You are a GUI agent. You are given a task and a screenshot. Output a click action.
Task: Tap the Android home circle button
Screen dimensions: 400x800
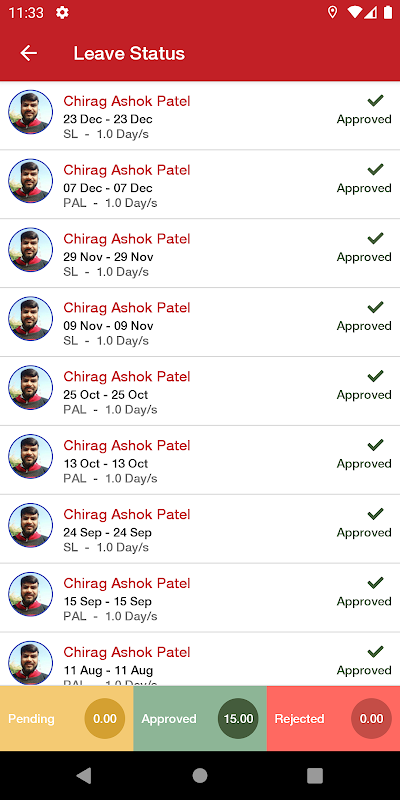pos(200,776)
